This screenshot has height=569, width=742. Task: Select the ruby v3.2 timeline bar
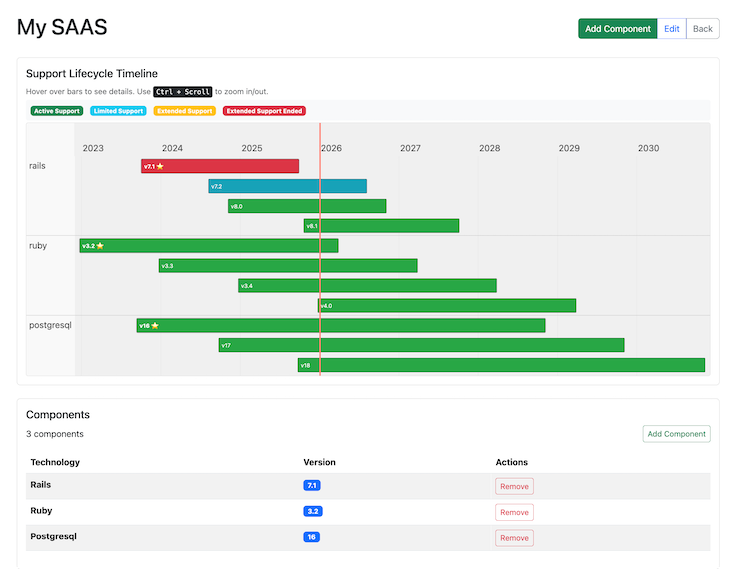(x=209, y=246)
